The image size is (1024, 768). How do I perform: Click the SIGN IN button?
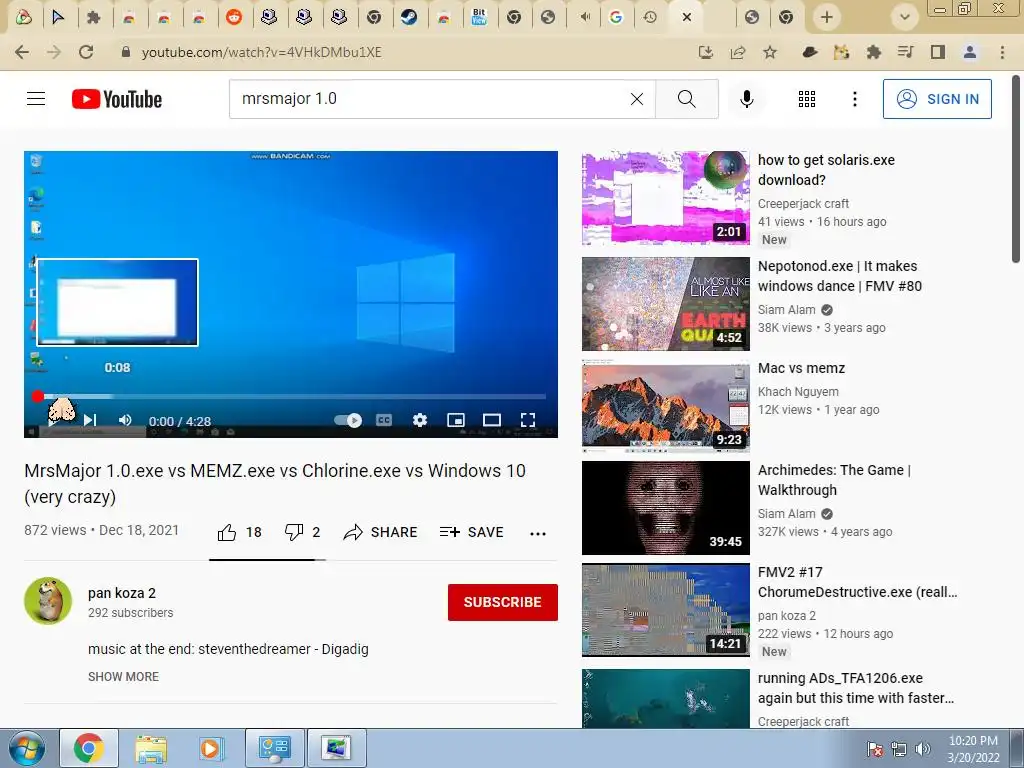point(937,99)
